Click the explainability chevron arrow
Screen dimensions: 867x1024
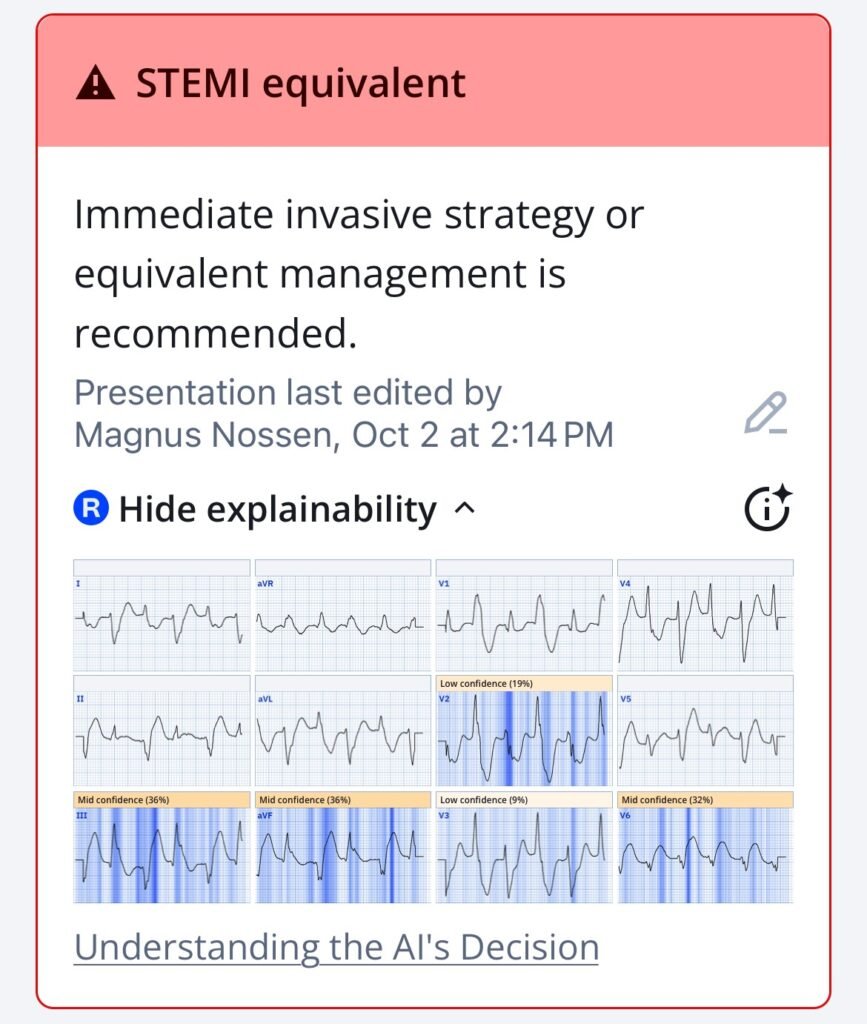pyautogui.click(x=465, y=509)
